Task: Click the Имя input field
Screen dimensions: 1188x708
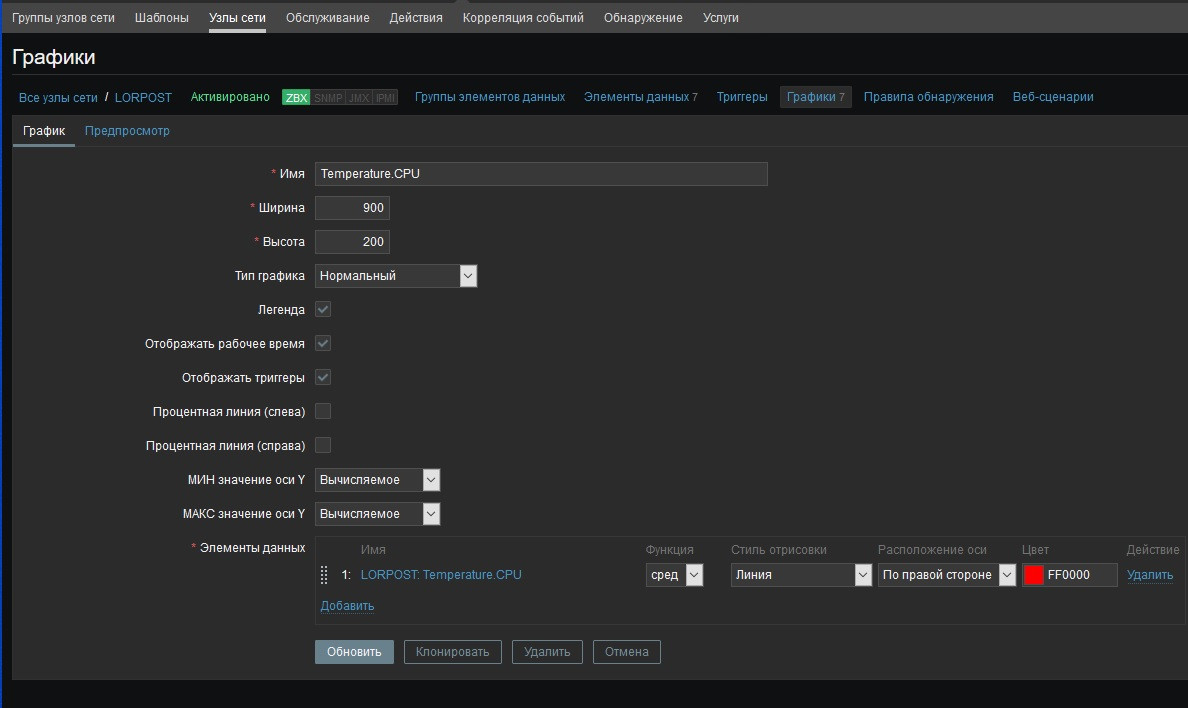Action: [541, 174]
